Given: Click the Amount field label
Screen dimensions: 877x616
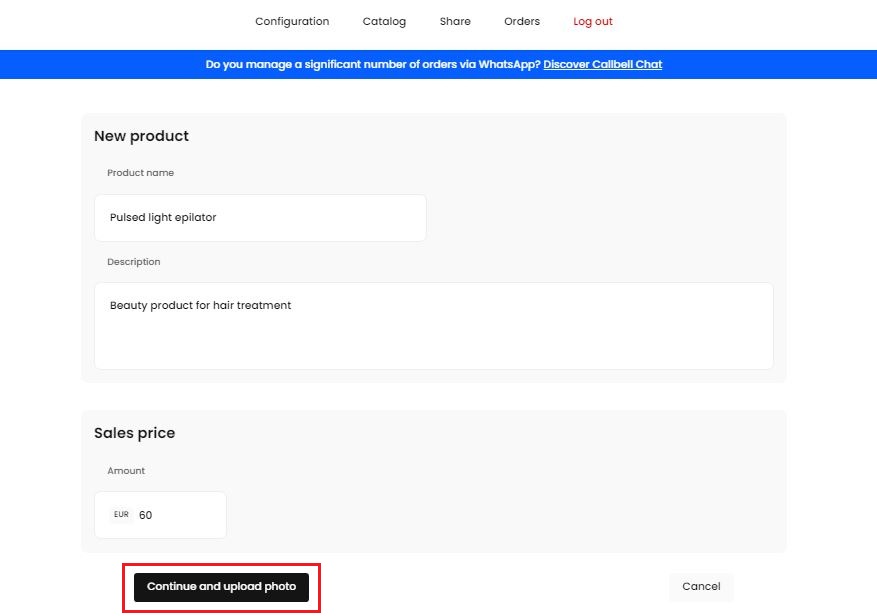Looking at the screenshot, I should 126,471.
